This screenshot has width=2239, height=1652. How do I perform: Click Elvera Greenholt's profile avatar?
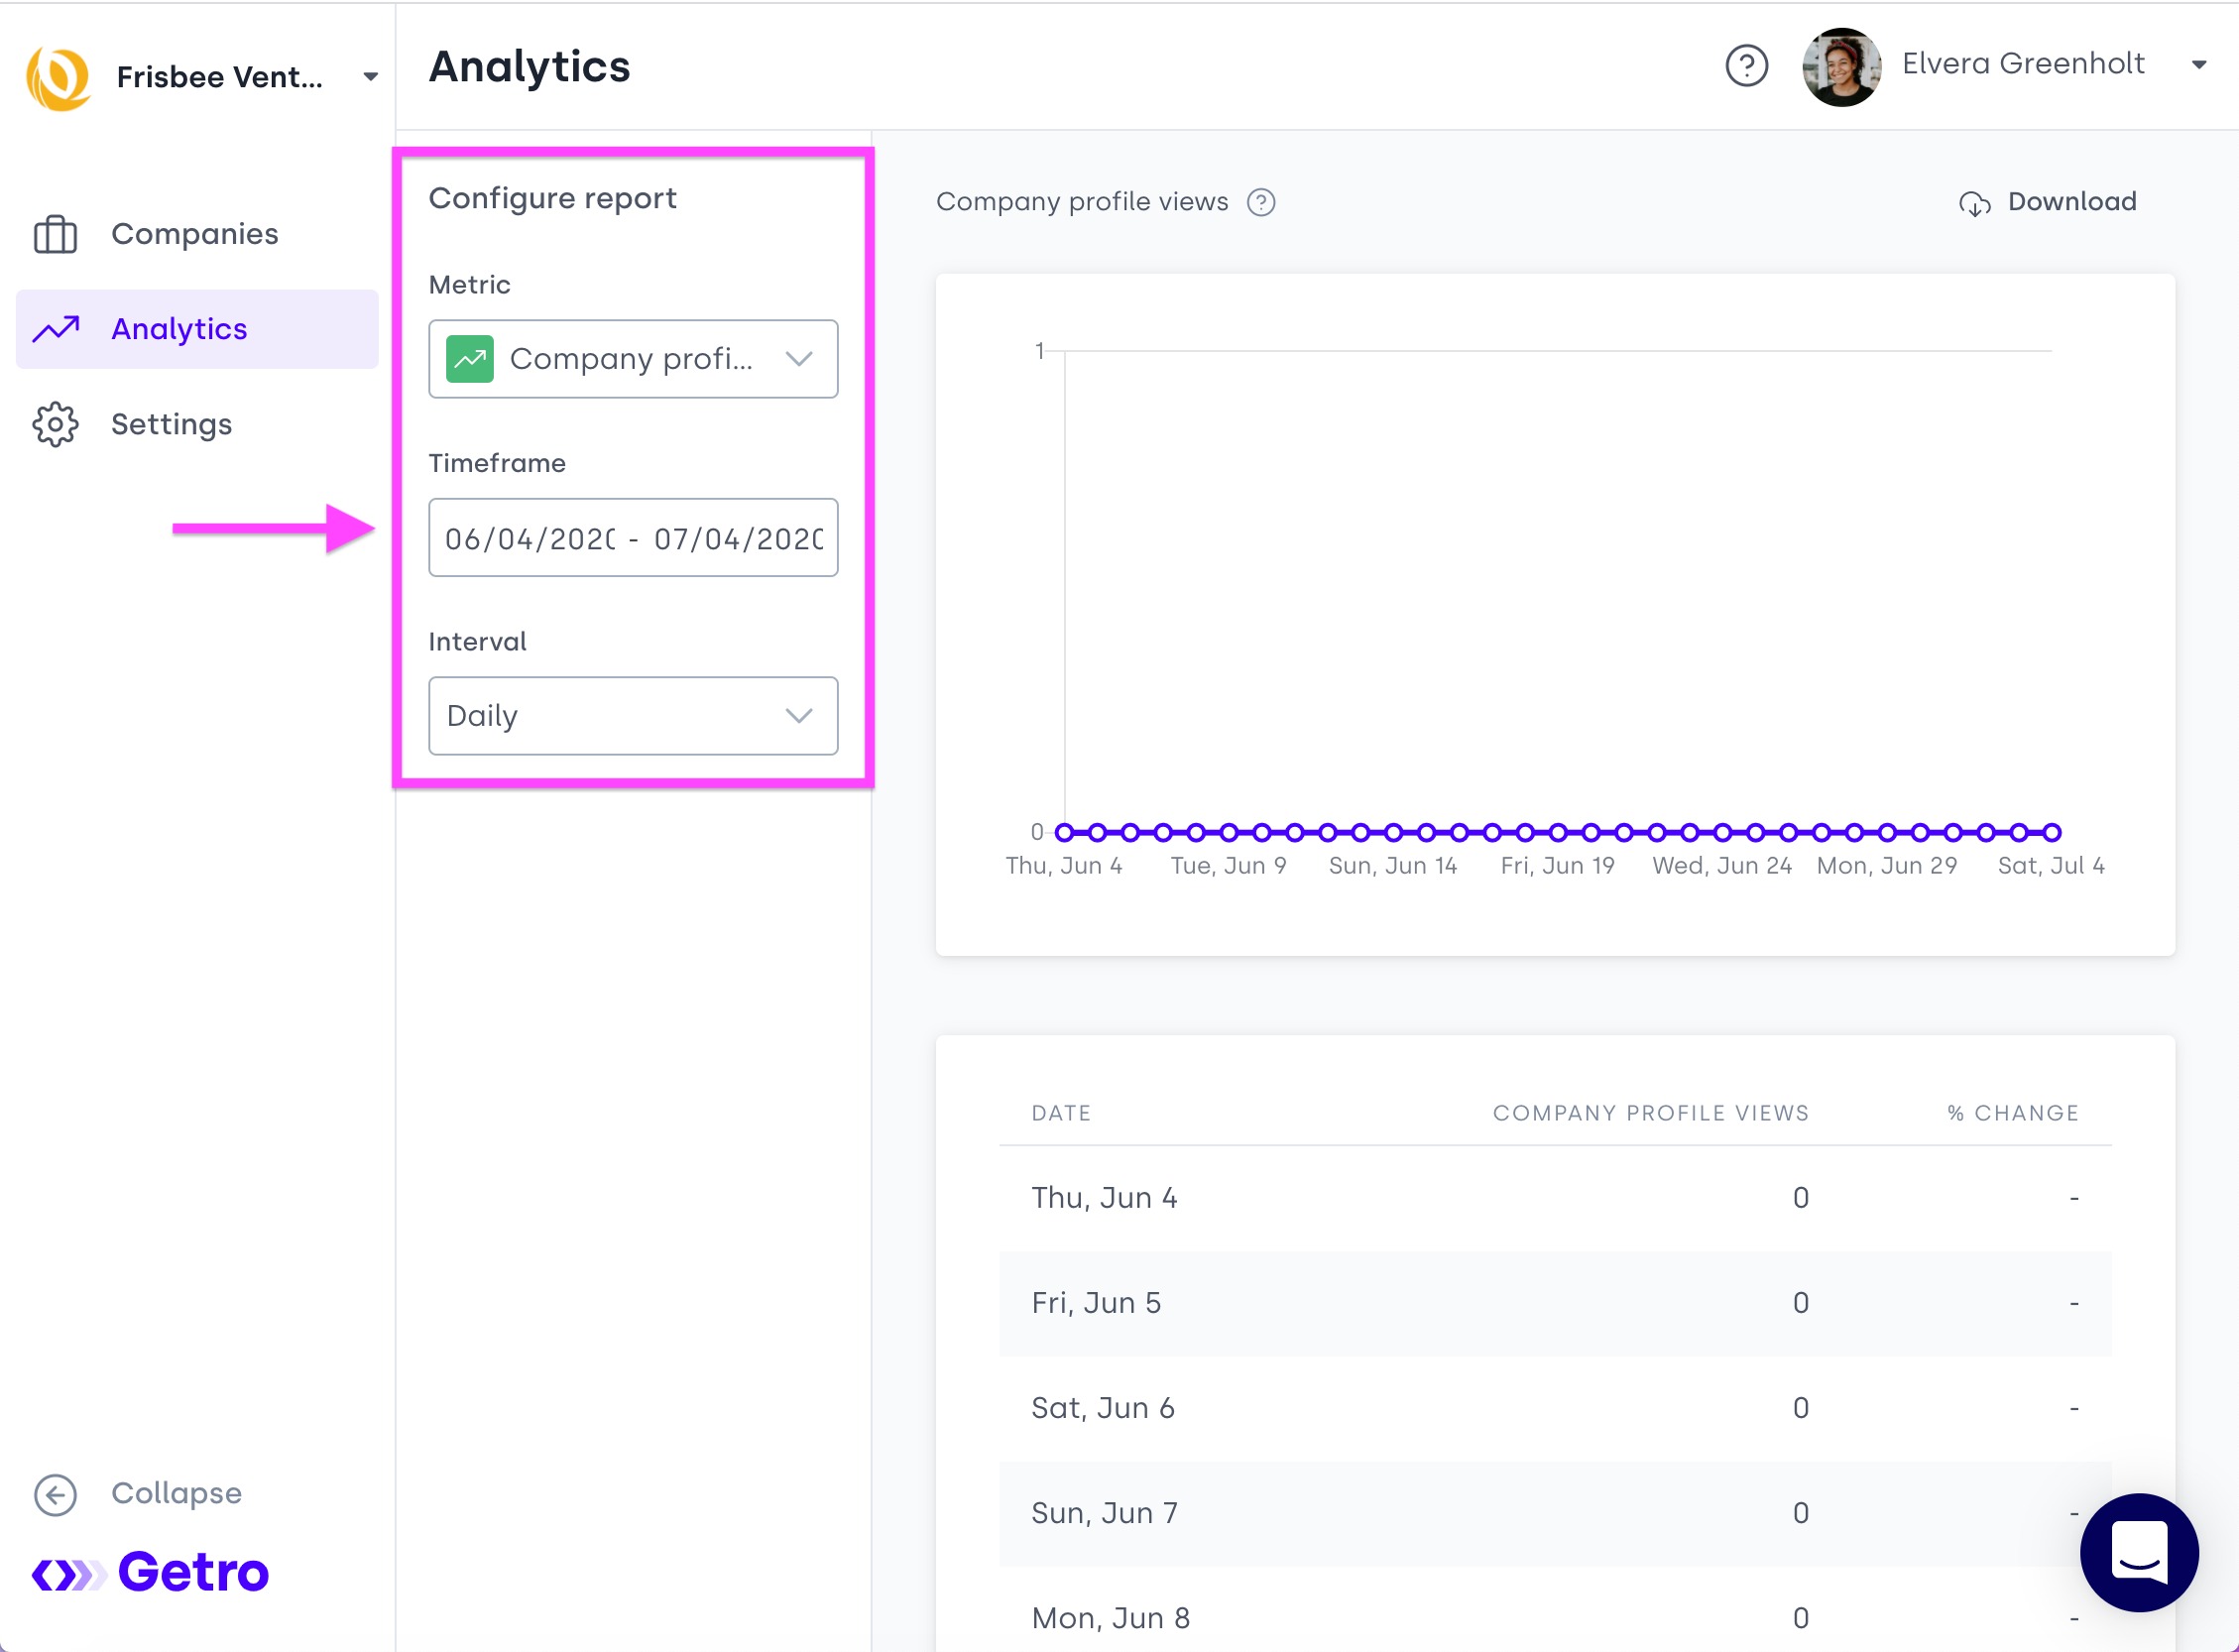(1840, 66)
